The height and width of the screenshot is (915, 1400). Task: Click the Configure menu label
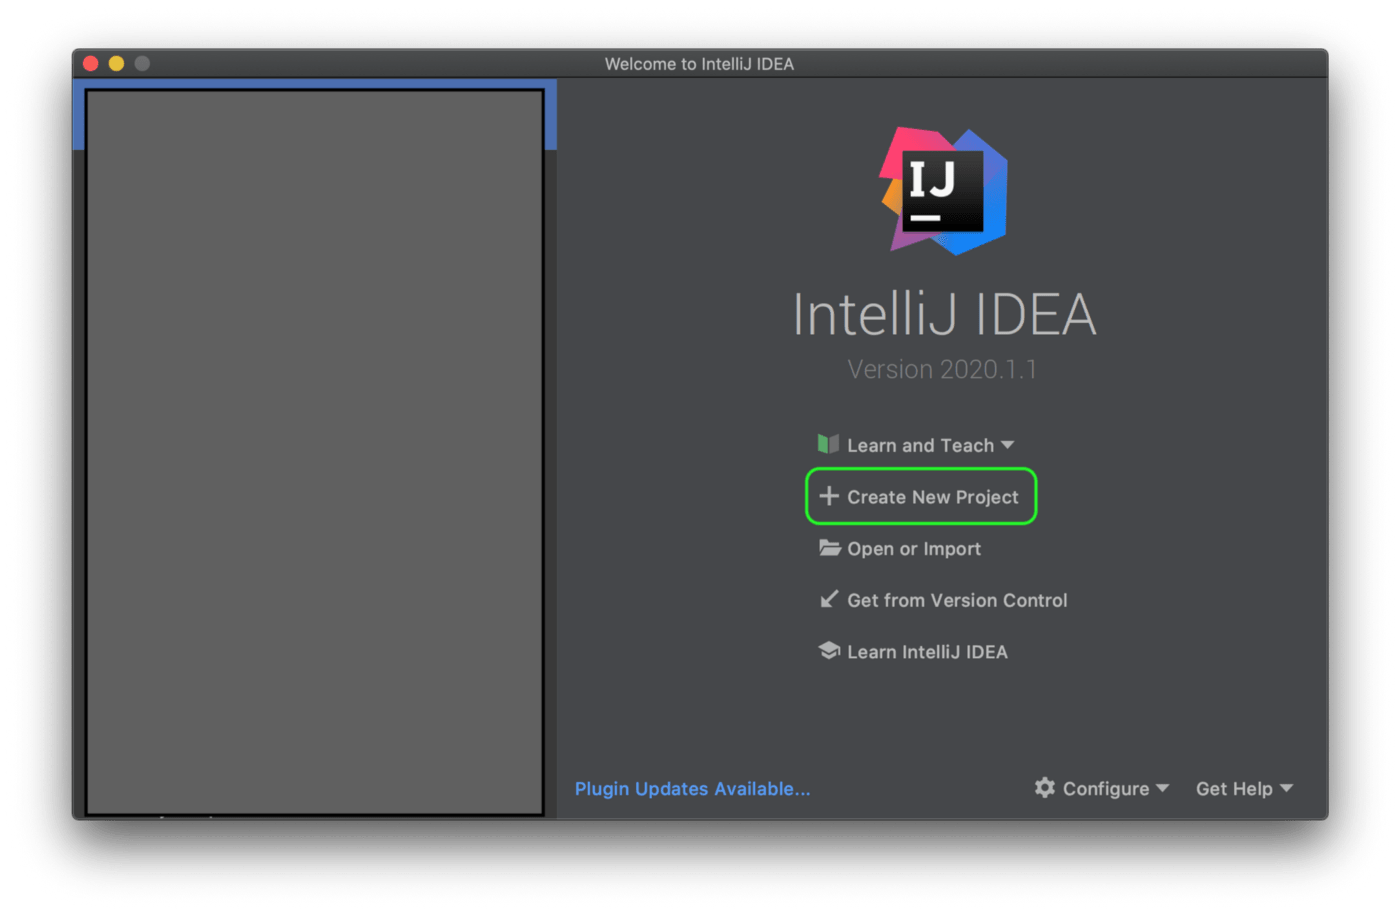tap(1105, 789)
